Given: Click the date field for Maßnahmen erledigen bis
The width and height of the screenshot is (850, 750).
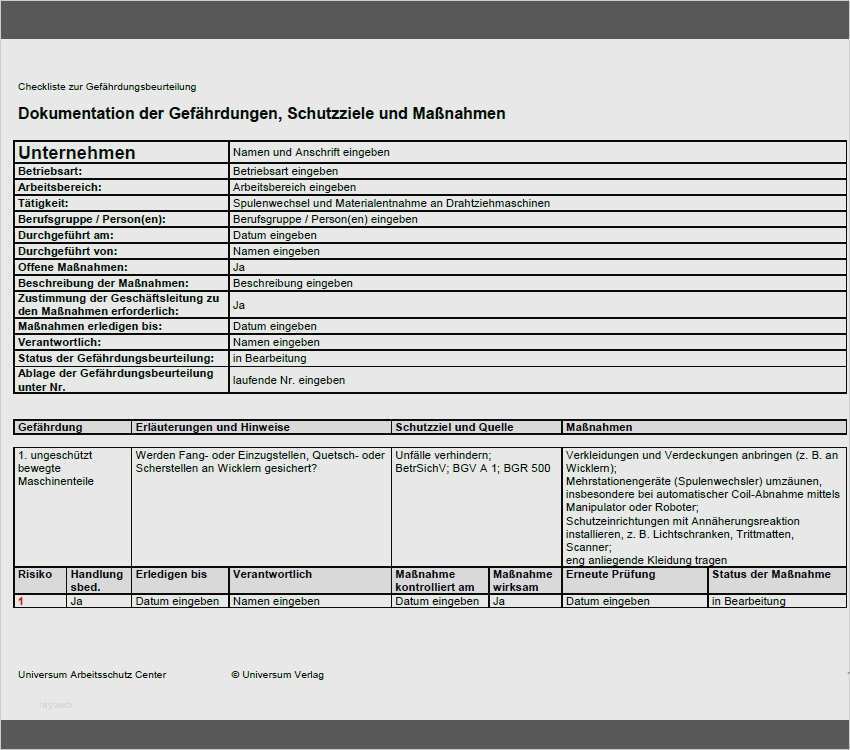Looking at the screenshot, I should click(x=537, y=326).
